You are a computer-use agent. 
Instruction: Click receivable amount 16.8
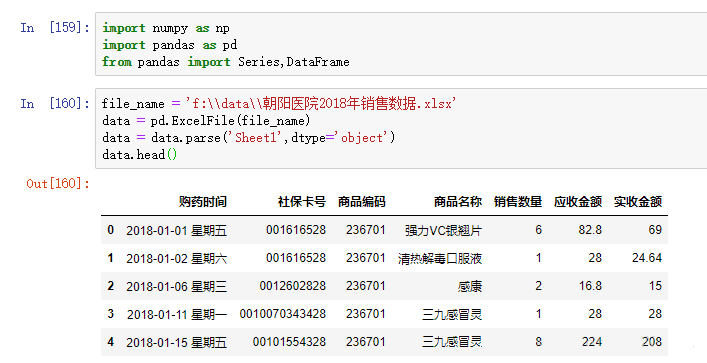point(590,286)
